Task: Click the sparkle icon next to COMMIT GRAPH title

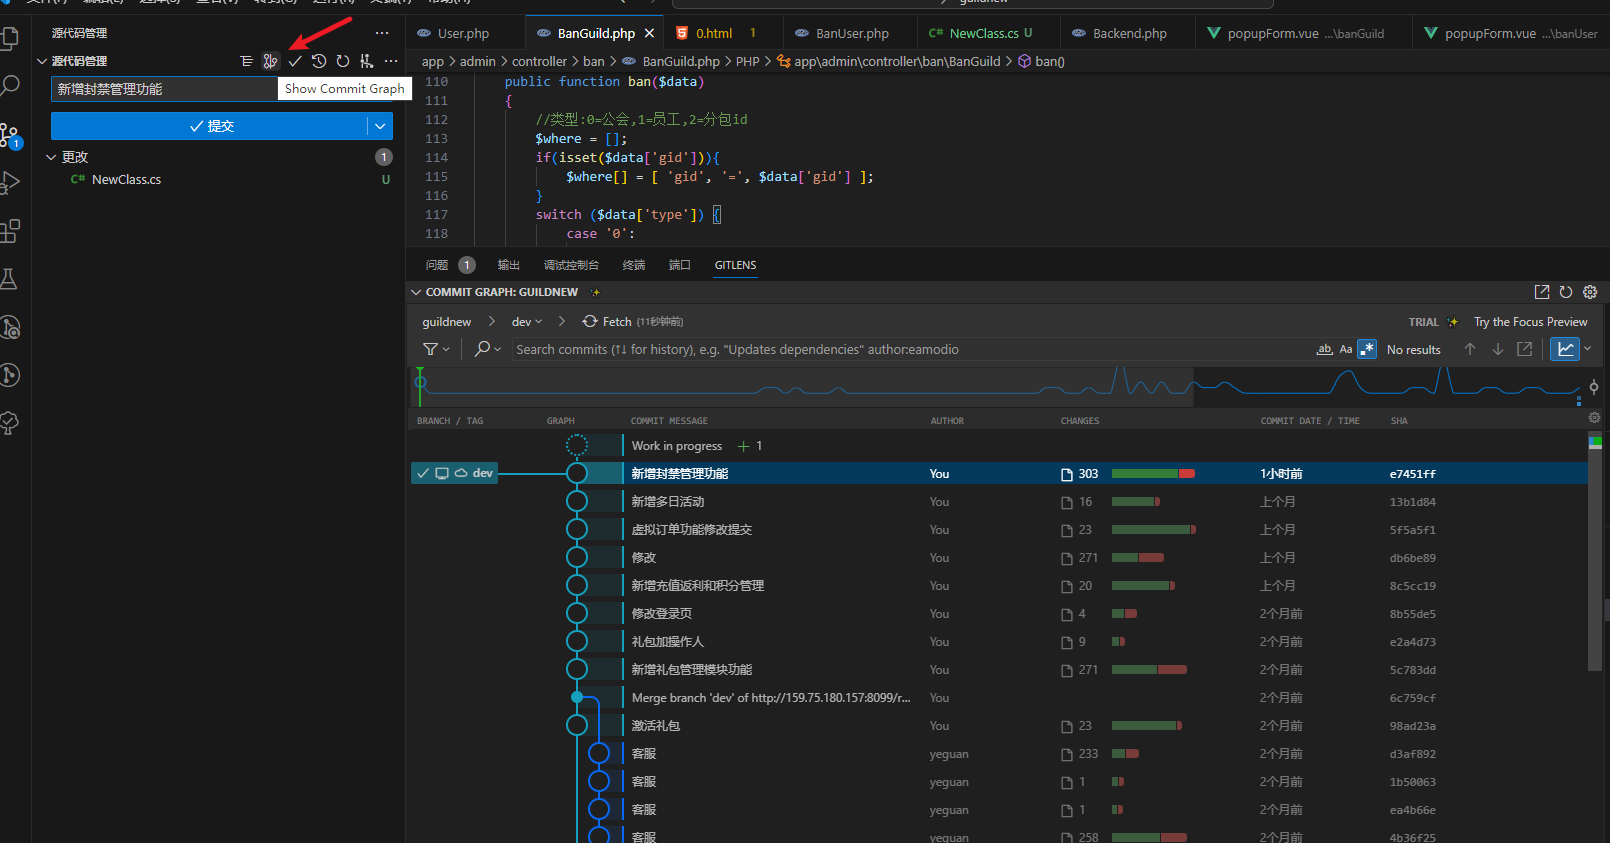Action: click(596, 292)
